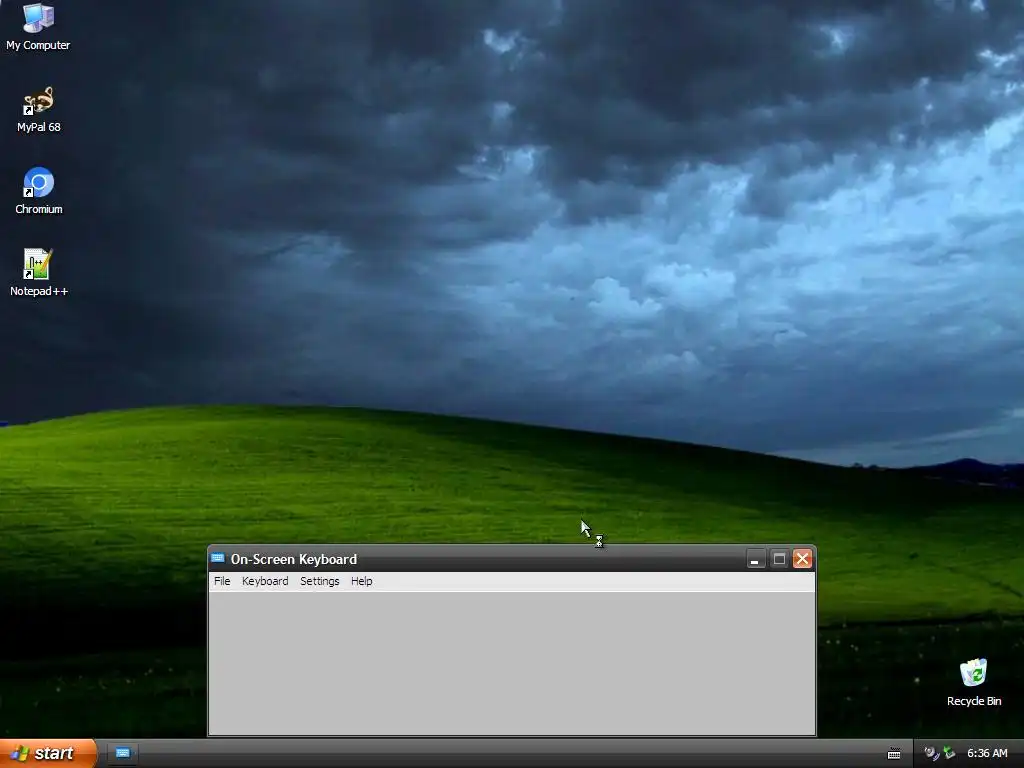The image size is (1024, 768).
Task: Open the Help menu
Action: (361, 581)
